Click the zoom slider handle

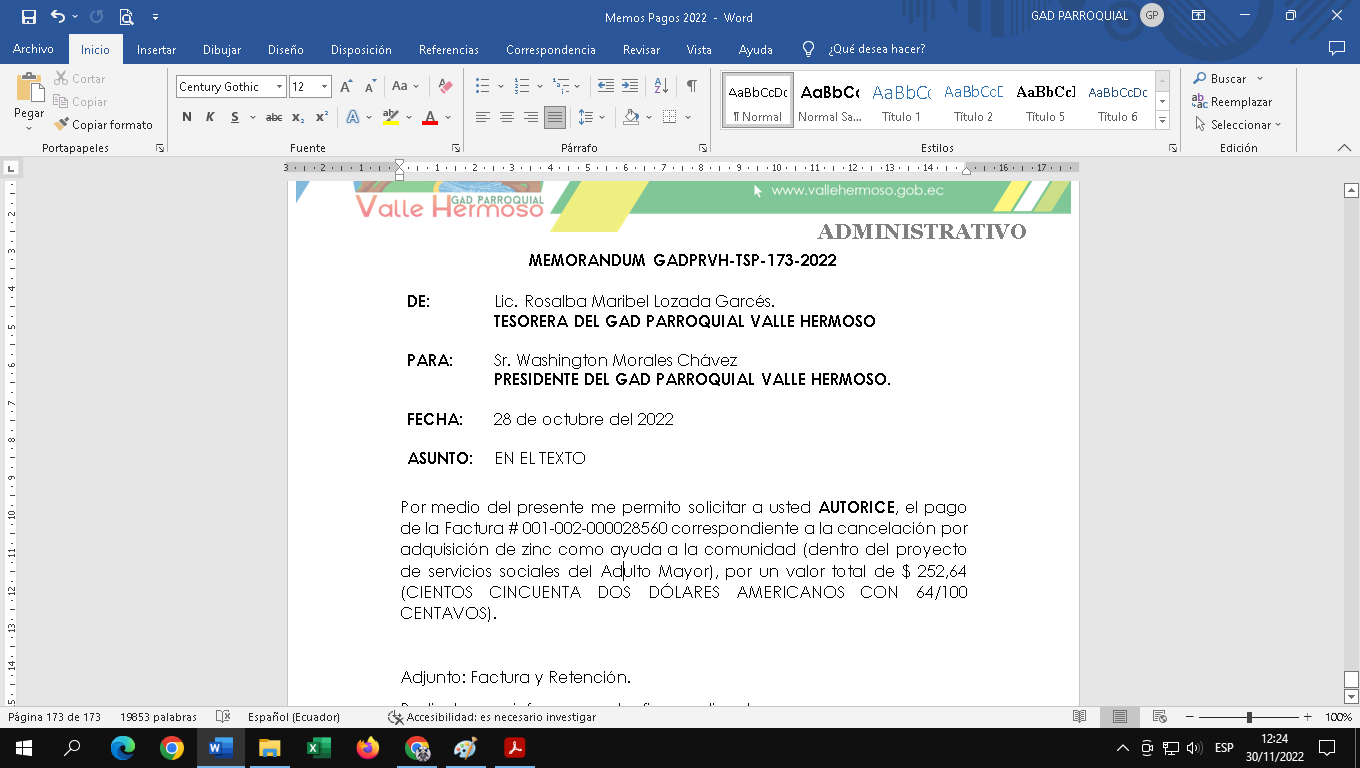(x=1249, y=717)
